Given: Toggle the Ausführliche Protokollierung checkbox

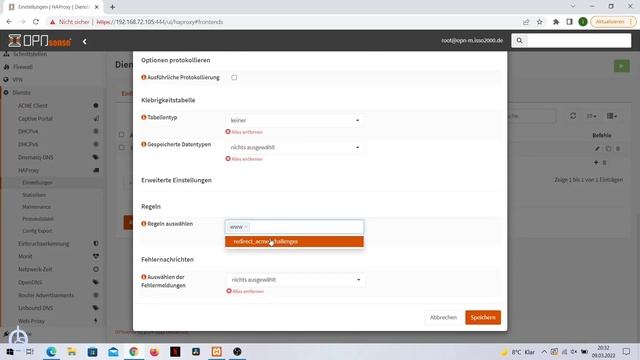Looking at the screenshot, I should (234, 78).
